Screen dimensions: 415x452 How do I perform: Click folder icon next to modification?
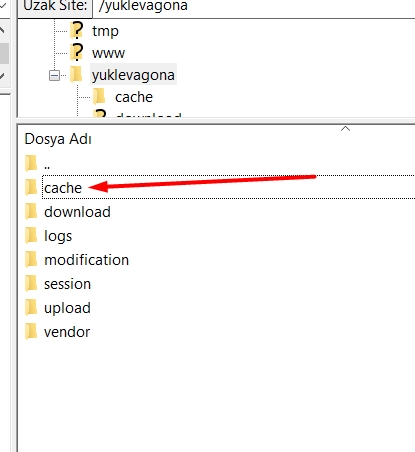tap(31, 259)
